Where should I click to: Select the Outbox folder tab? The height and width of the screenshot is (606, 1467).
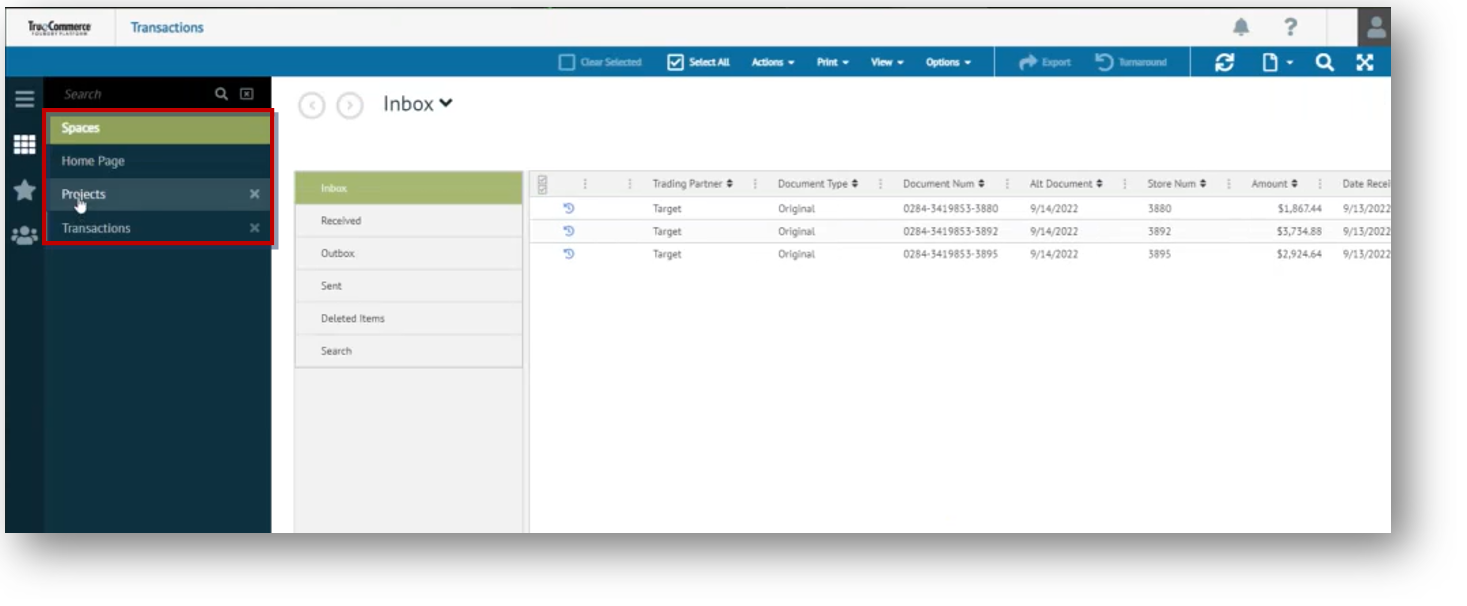pyautogui.click(x=338, y=253)
